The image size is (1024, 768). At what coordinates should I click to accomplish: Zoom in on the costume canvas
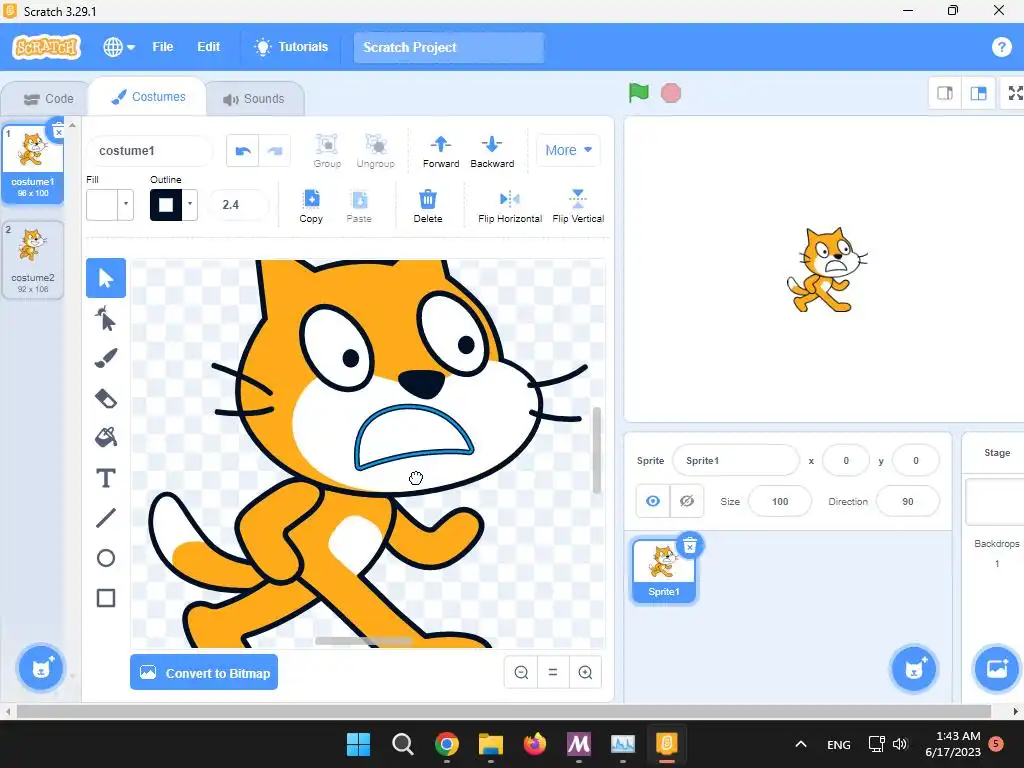(x=585, y=673)
